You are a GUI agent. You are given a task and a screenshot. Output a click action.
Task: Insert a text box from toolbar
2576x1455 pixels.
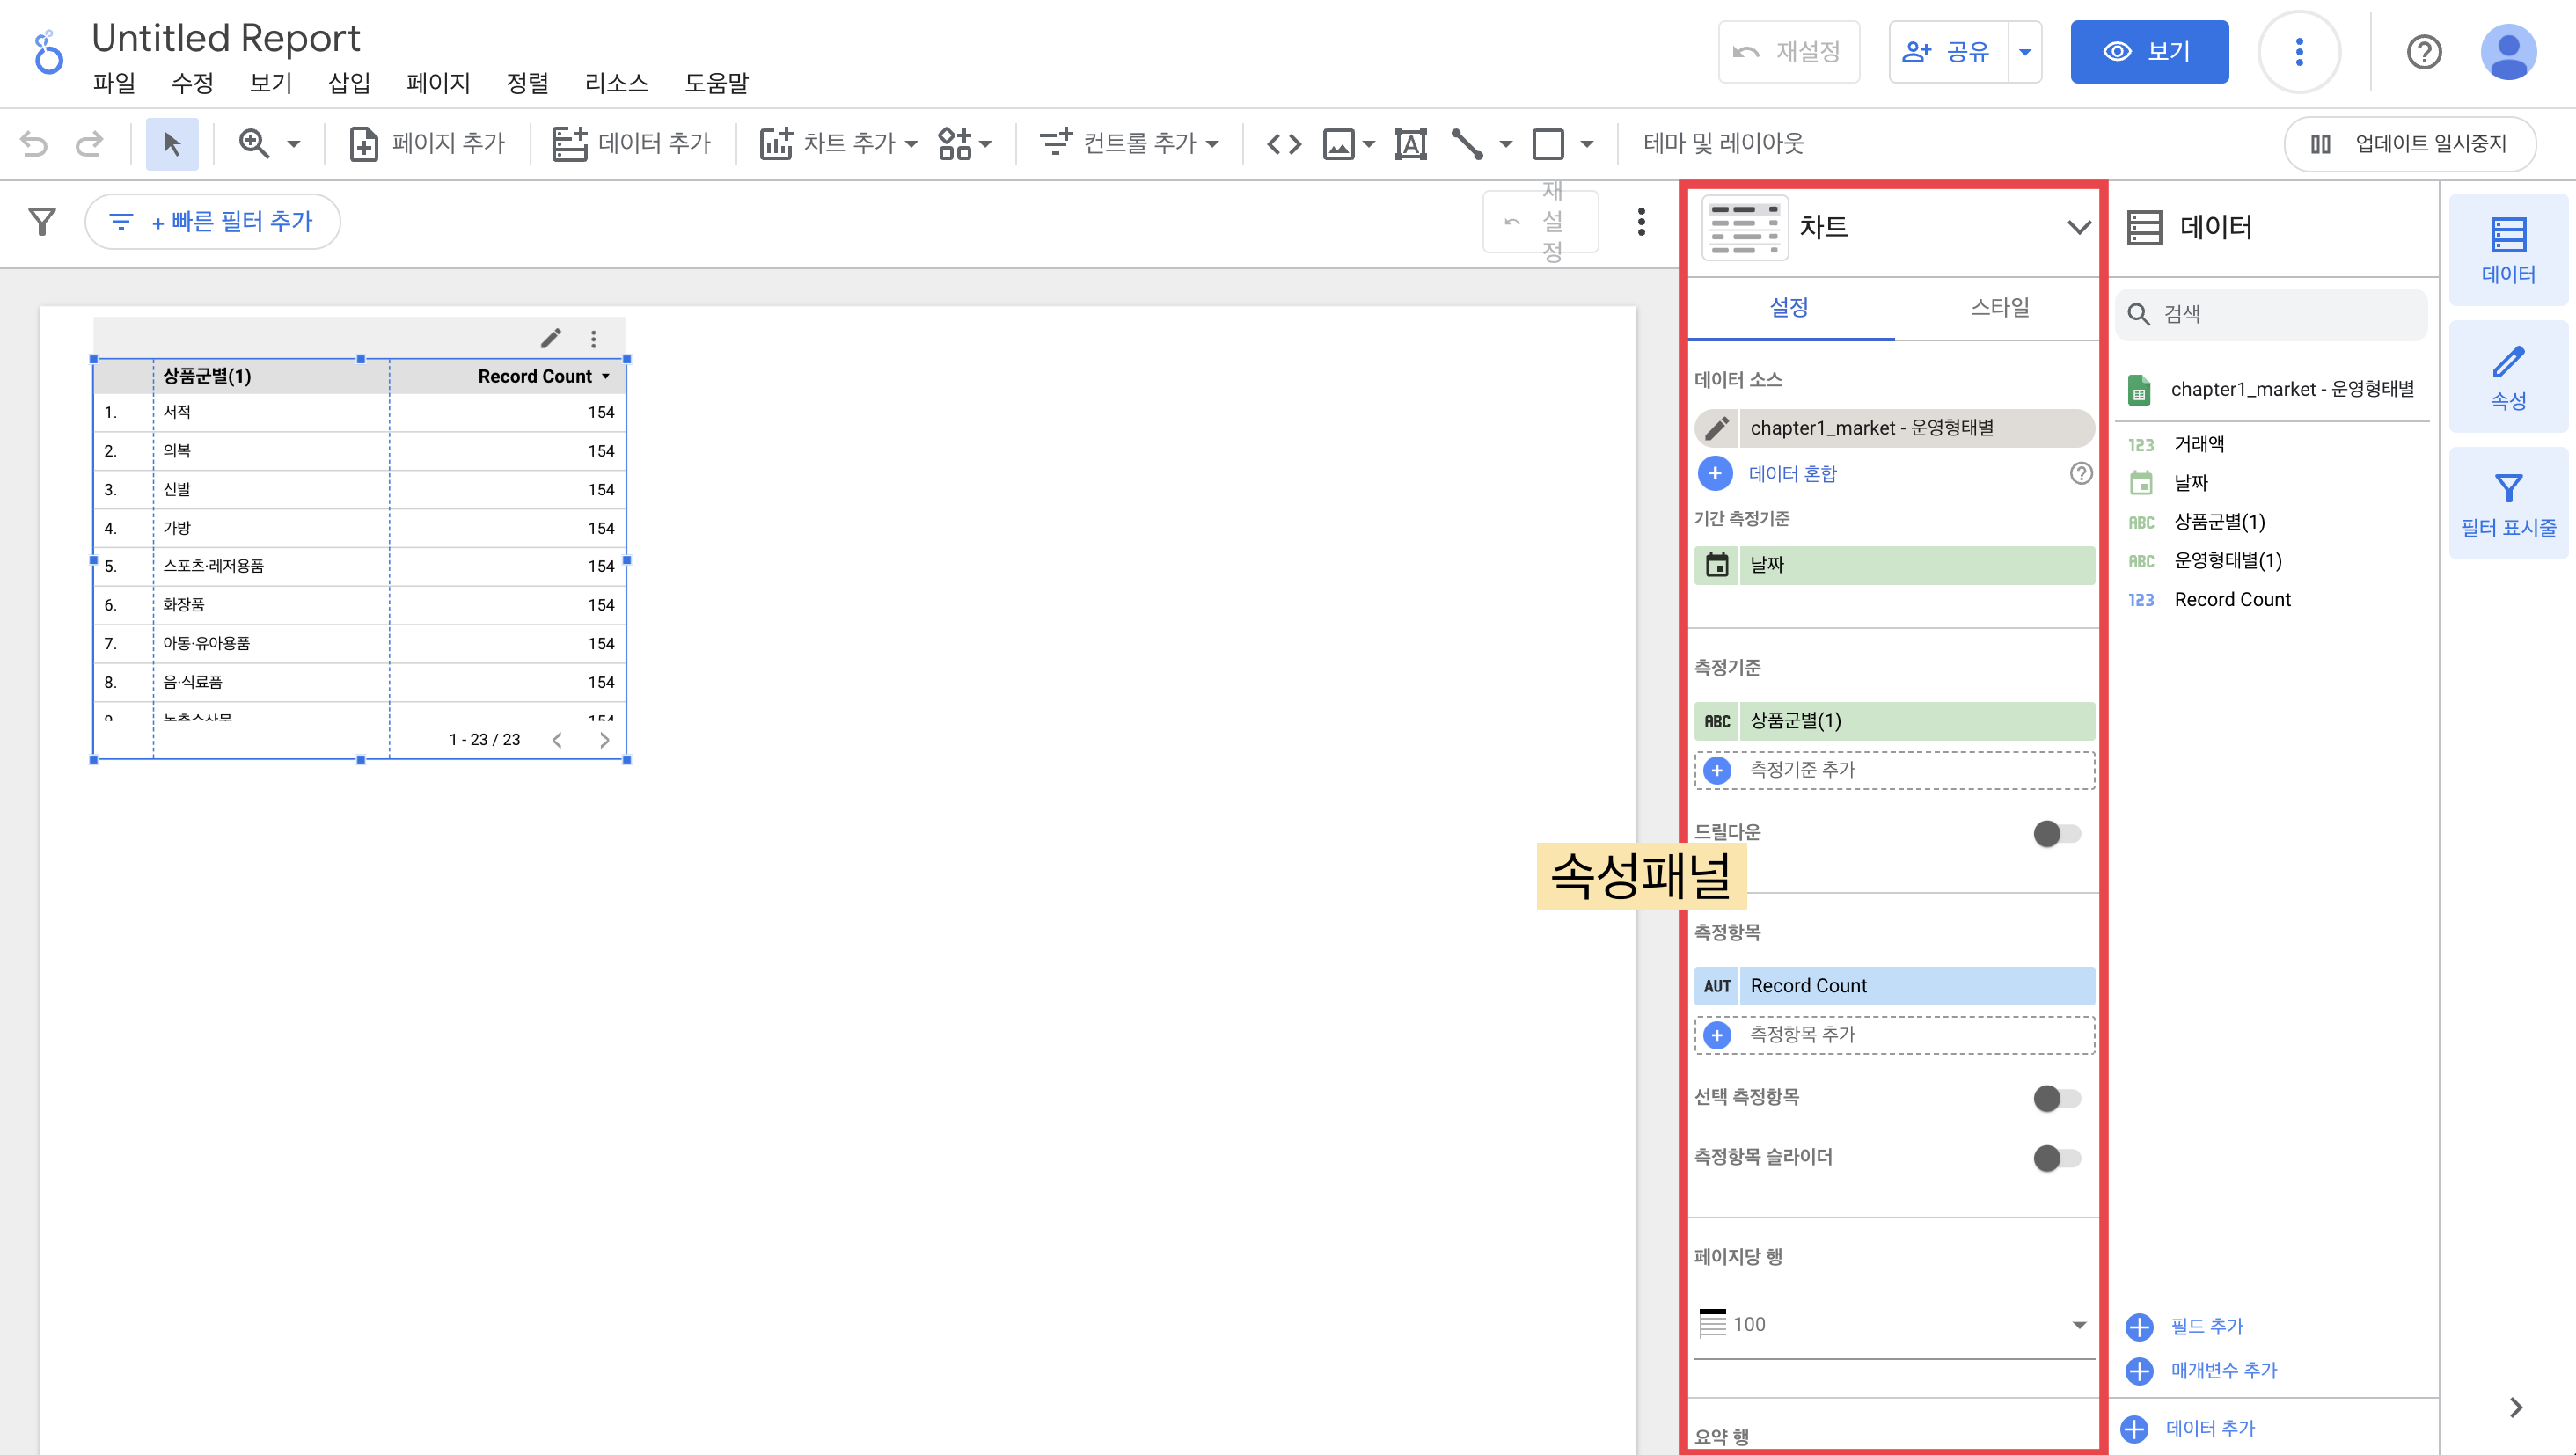pos(1410,144)
